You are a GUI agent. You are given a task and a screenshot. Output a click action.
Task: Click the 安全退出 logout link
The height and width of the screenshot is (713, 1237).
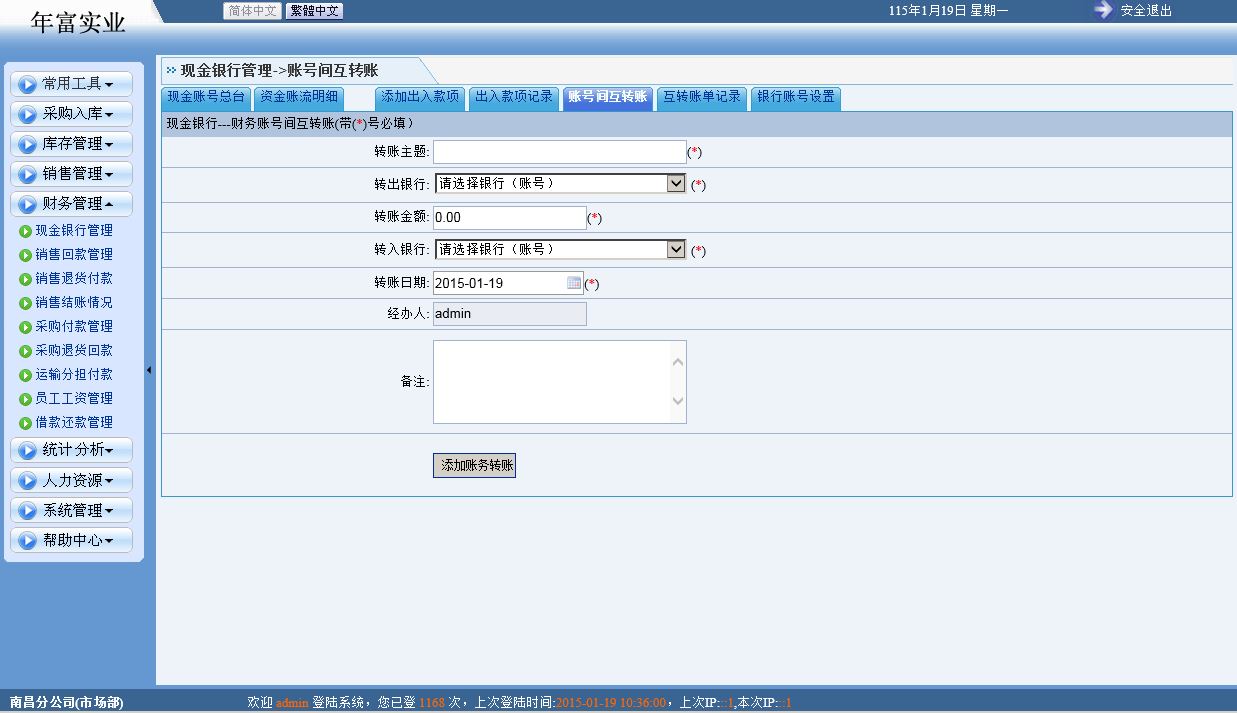(x=1146, y=11)
